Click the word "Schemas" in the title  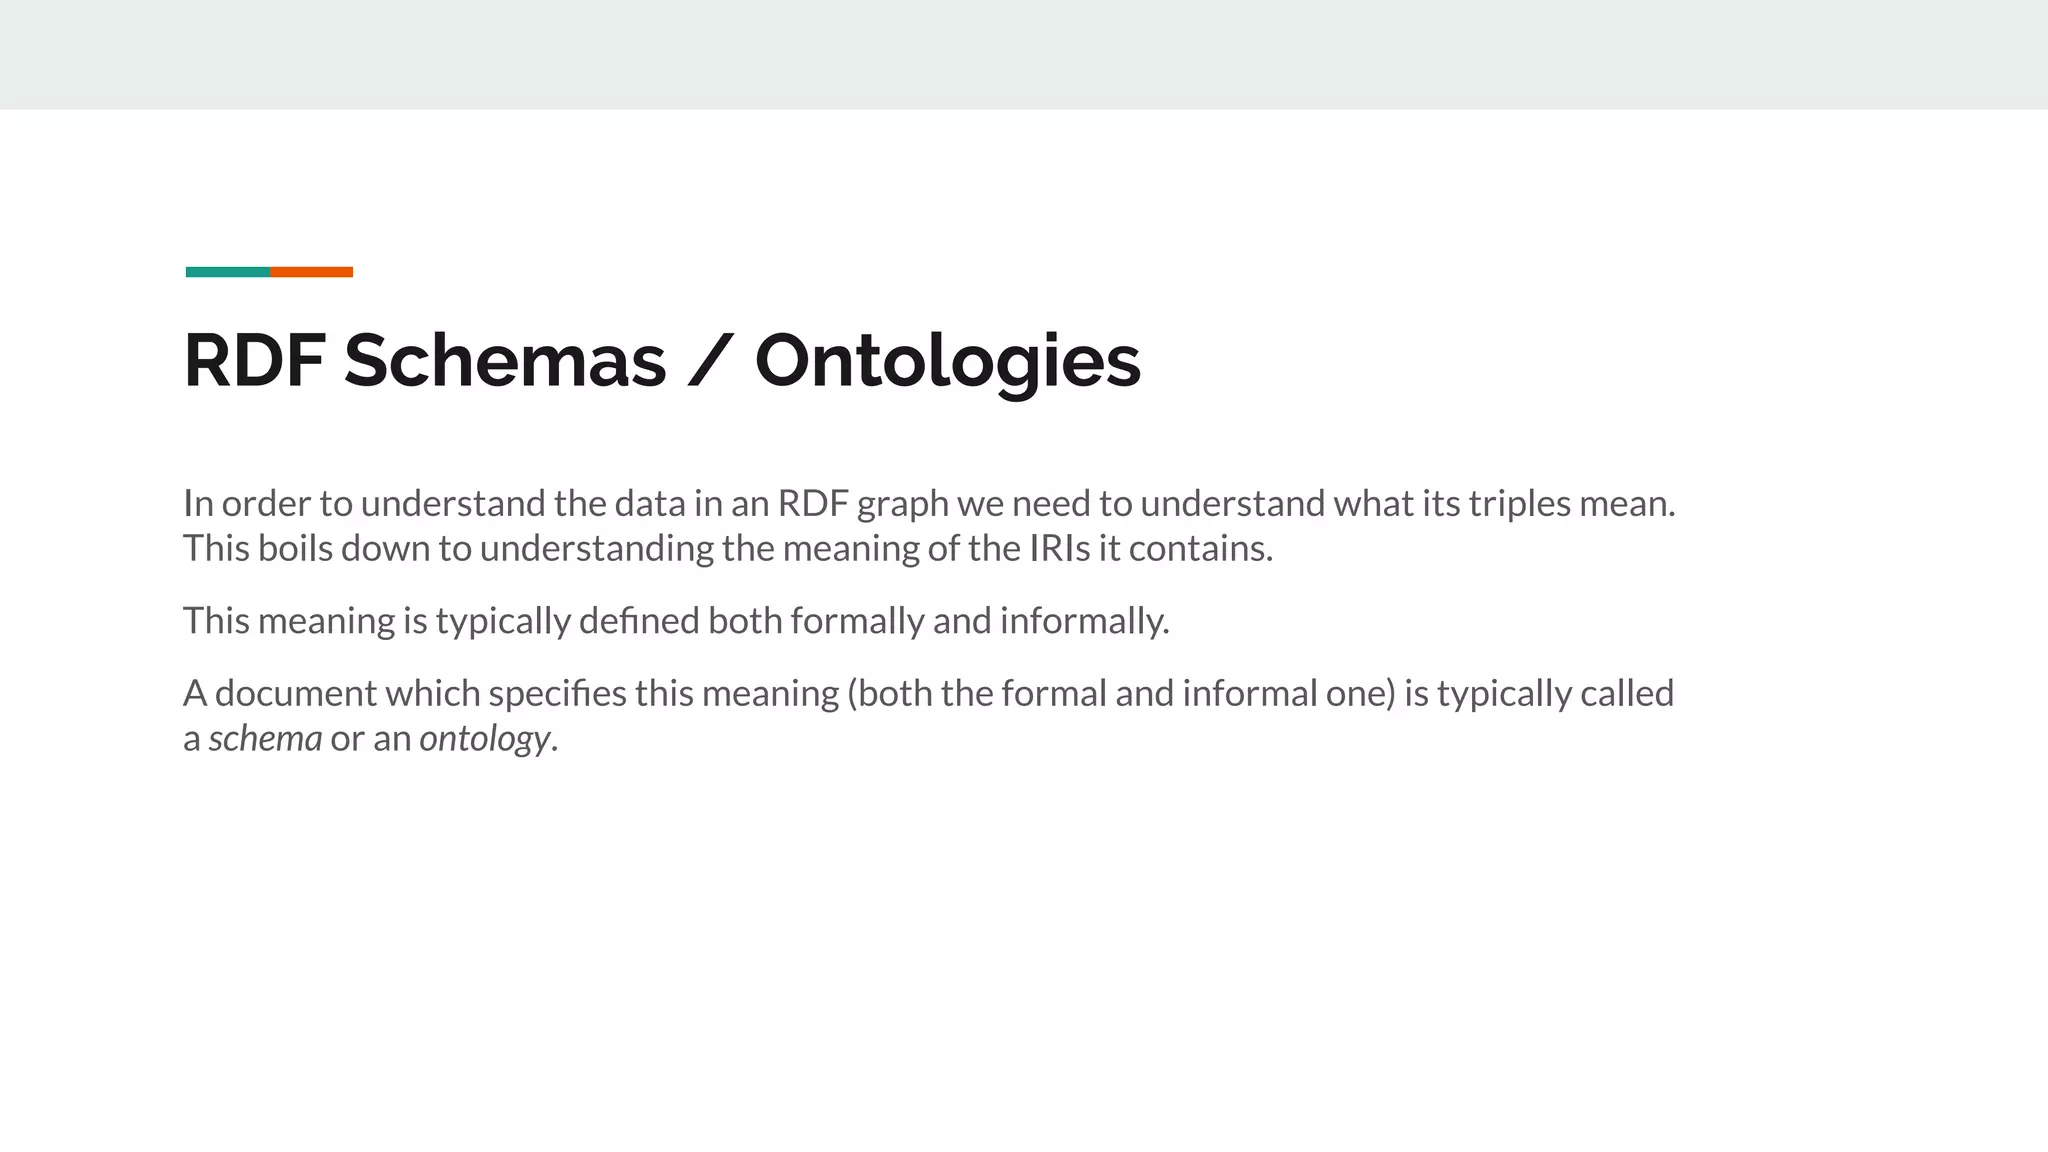tap(505, 360)
